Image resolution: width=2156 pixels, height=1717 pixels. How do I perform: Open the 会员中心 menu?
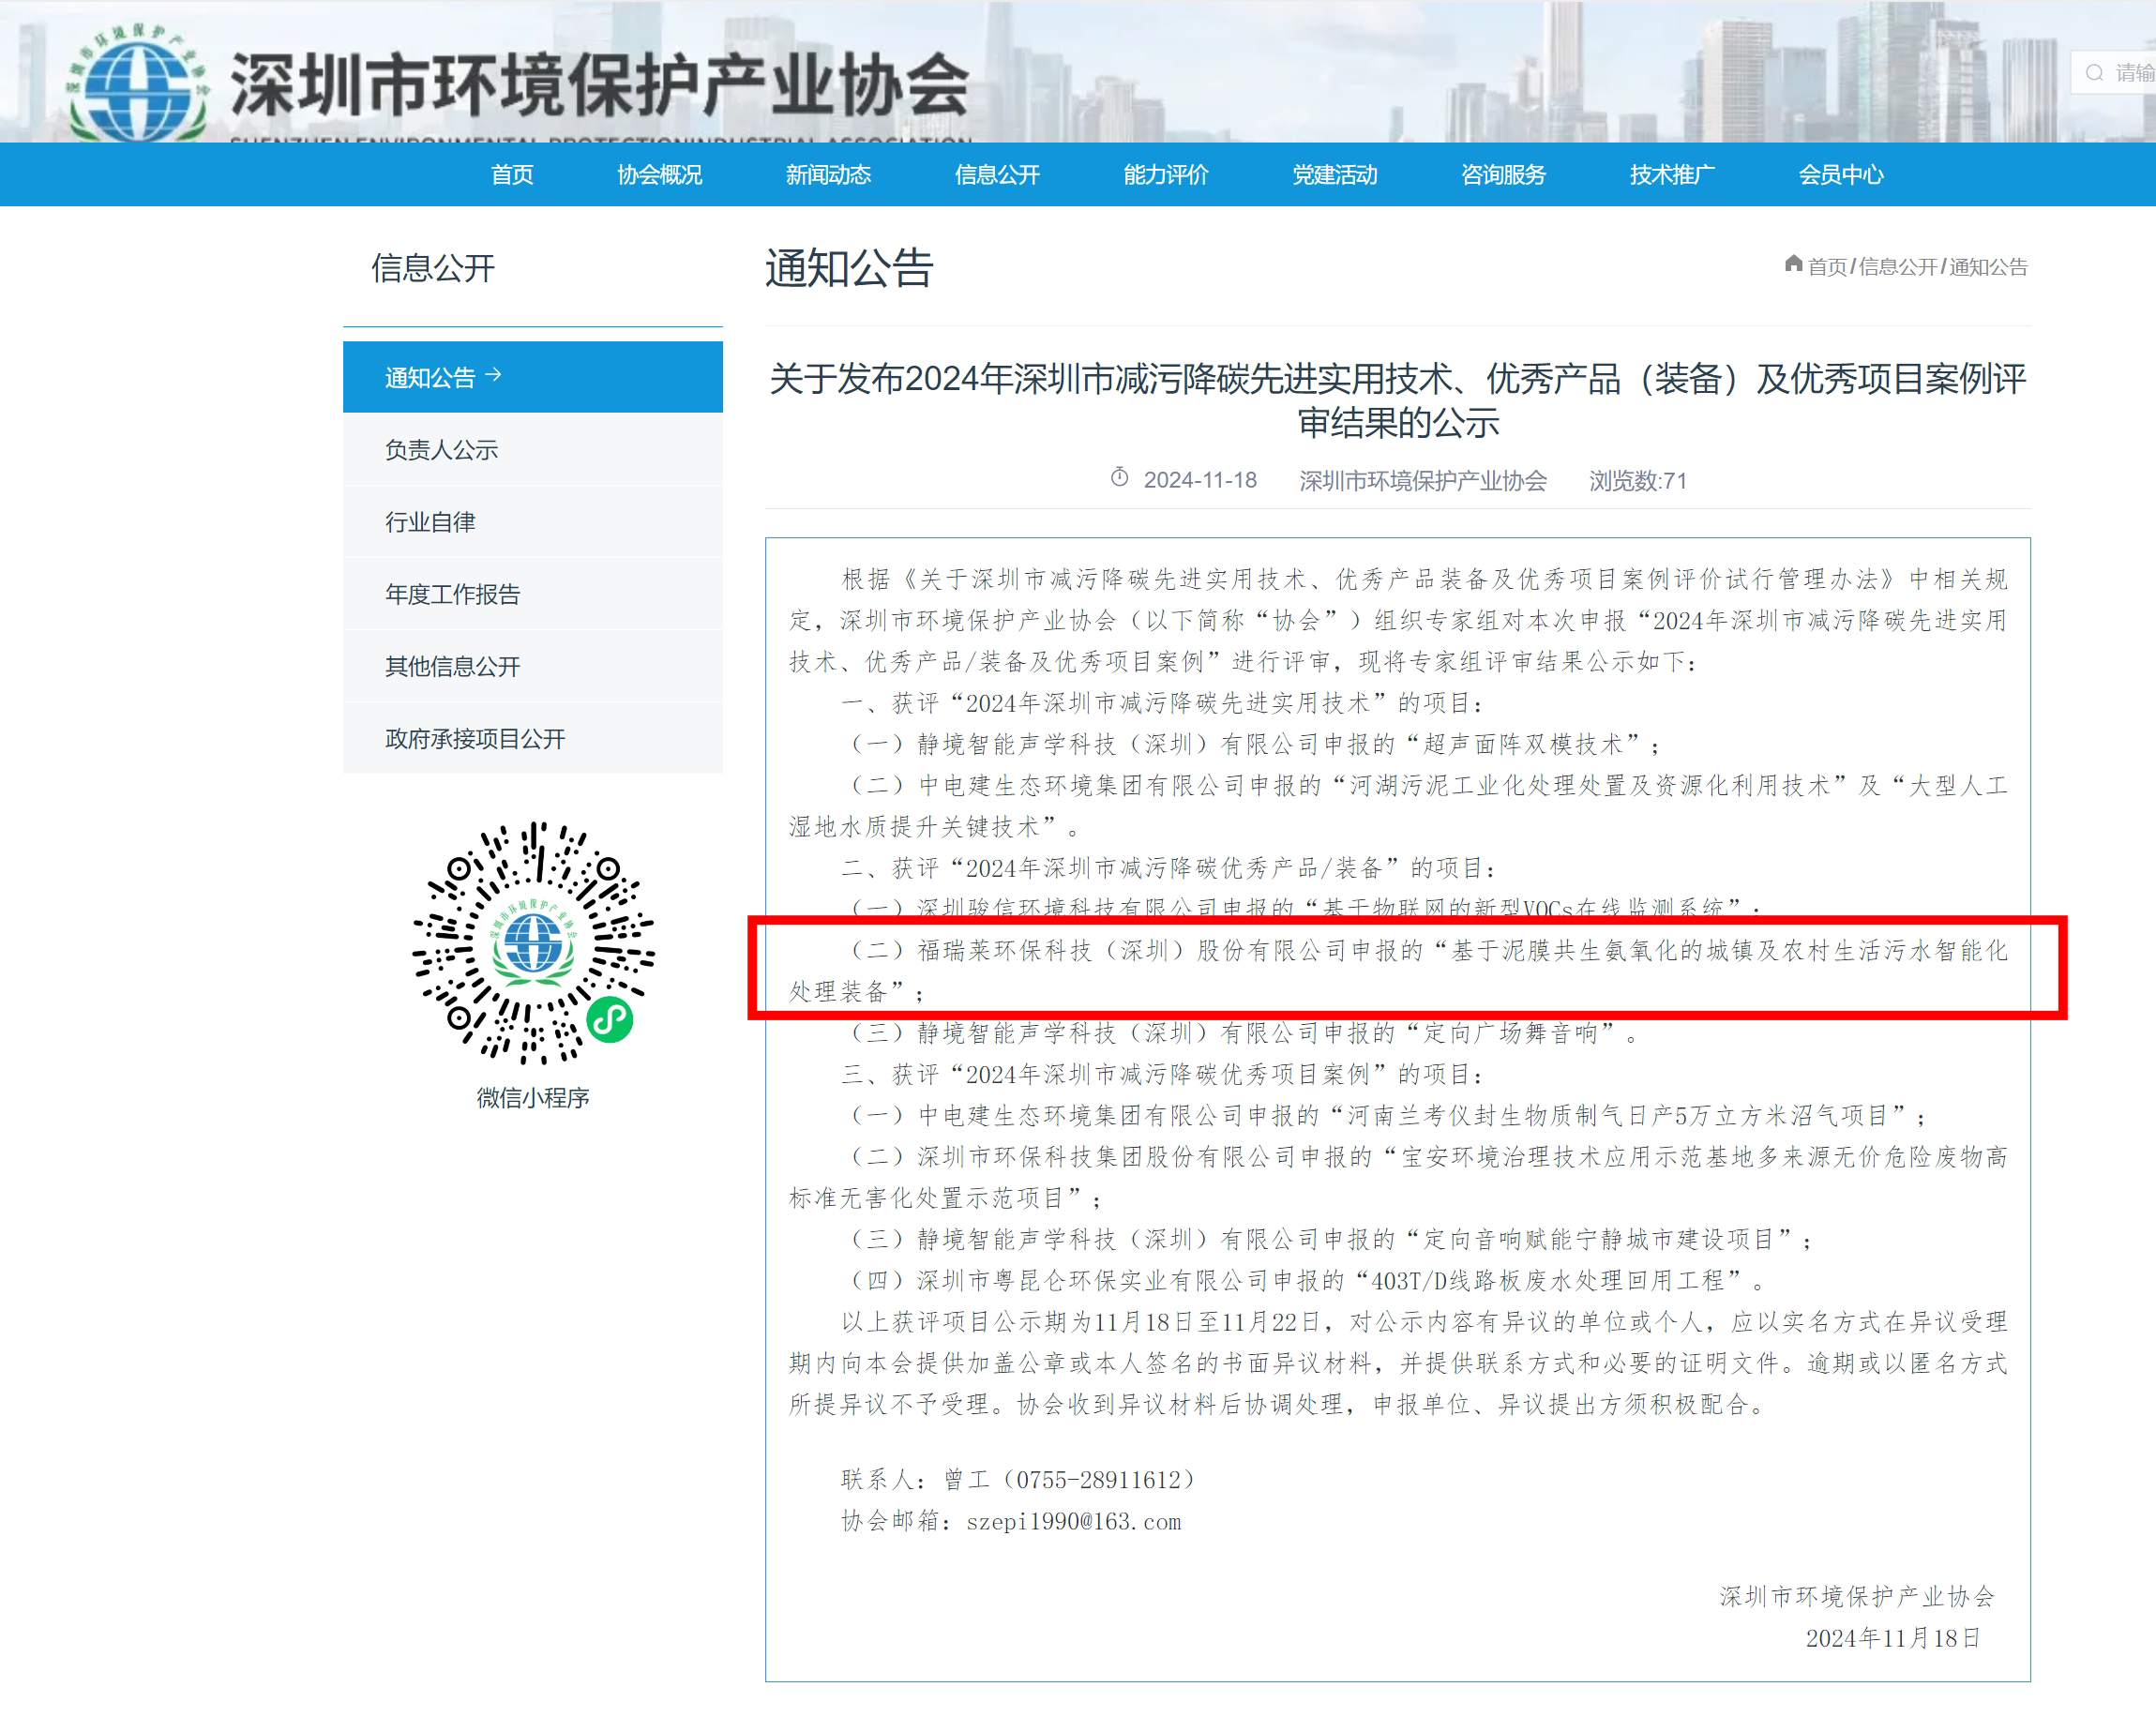coord(1841,175)
